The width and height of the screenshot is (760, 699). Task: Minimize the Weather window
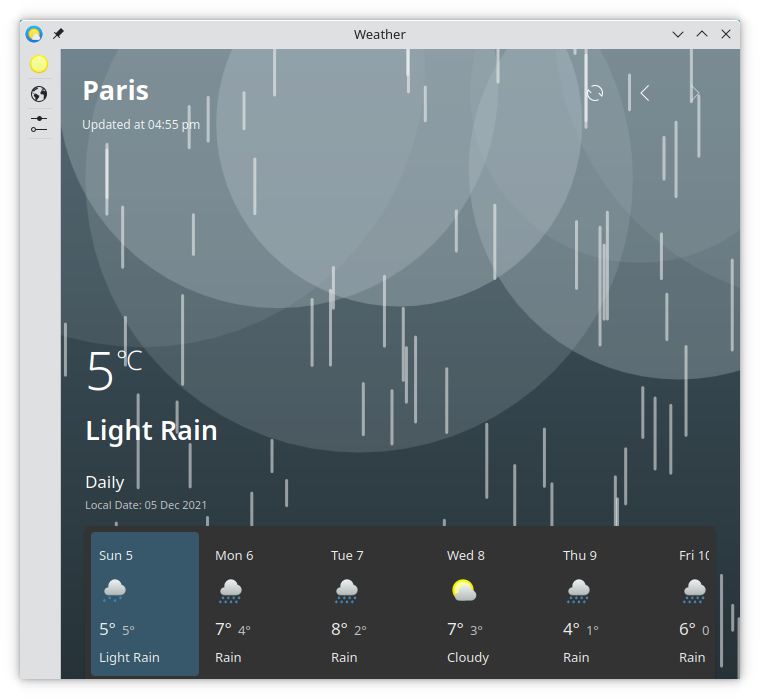678,34
